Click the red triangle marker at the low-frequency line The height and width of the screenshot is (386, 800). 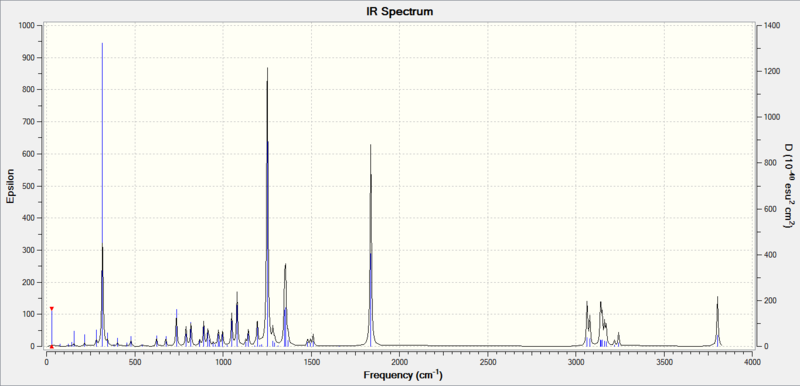pyautogui.click(x=52, y=308)
